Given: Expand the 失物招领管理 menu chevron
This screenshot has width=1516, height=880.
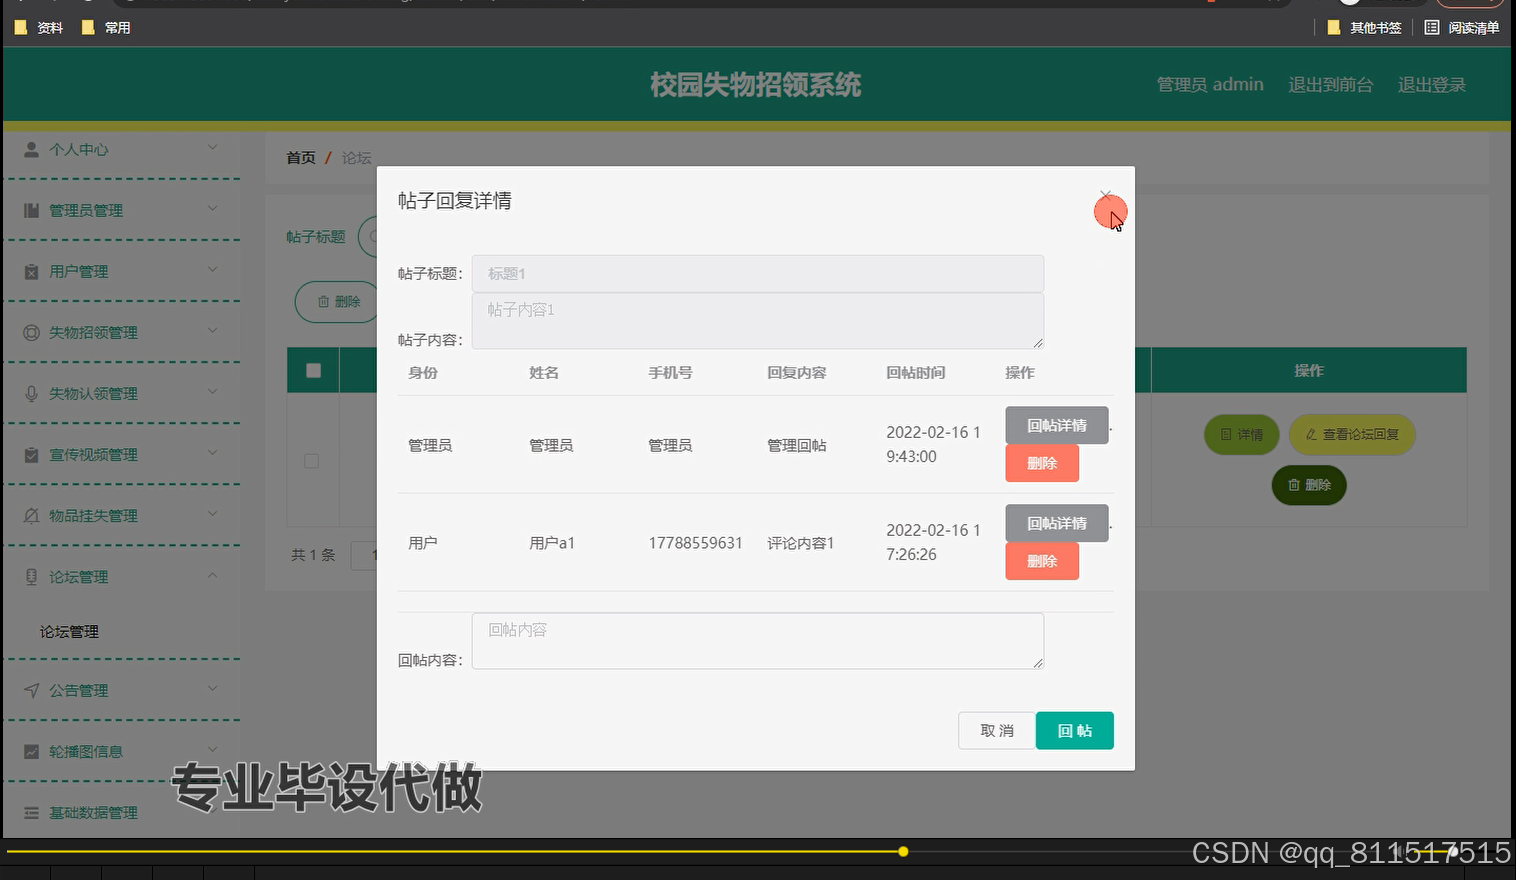Looking at the screenshot, I should click(x=212, y=331).
